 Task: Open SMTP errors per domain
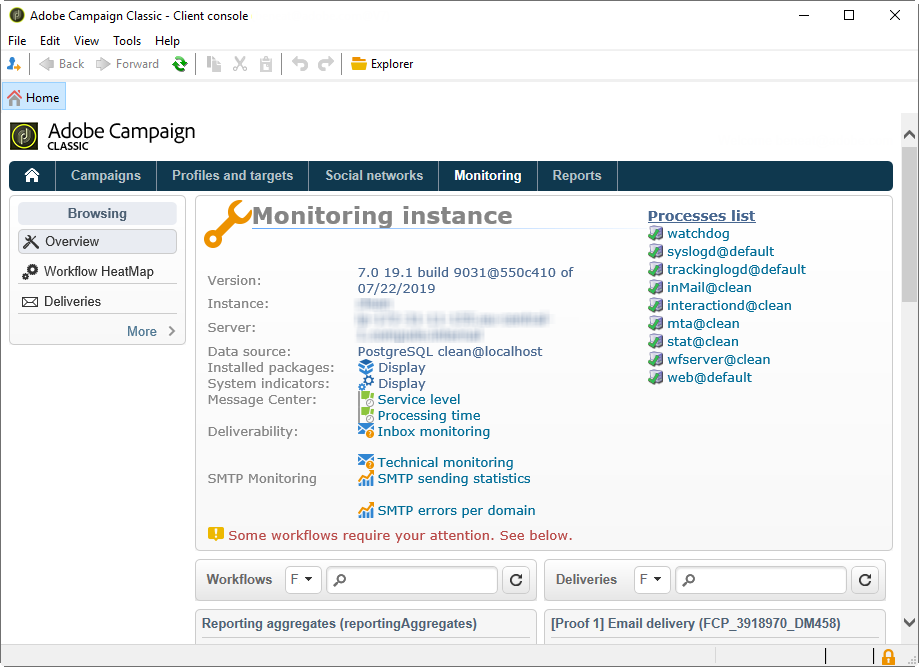[x=456, y=511]
